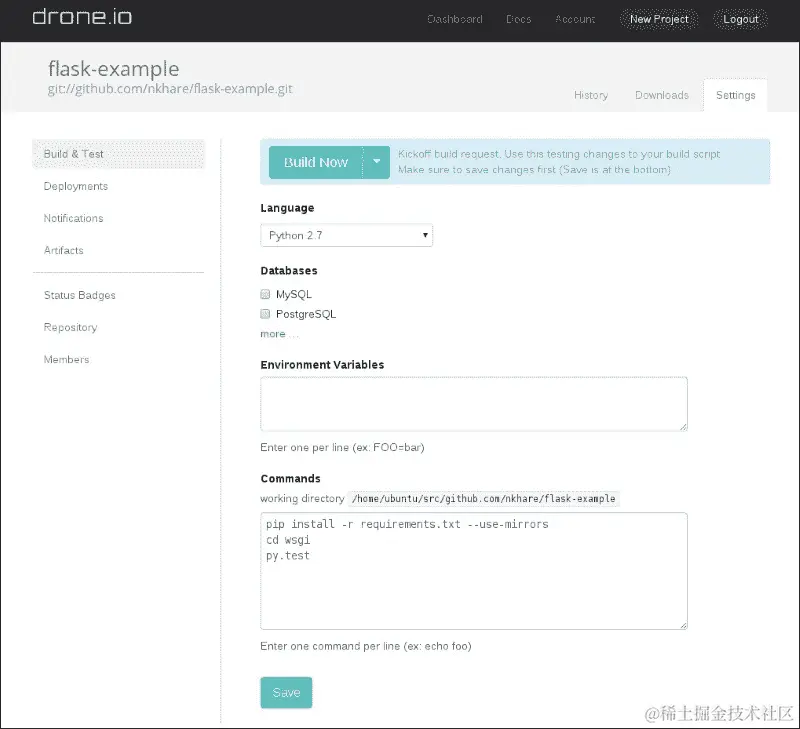Enable the MySQL database checkbox

(x=265, y=294)
